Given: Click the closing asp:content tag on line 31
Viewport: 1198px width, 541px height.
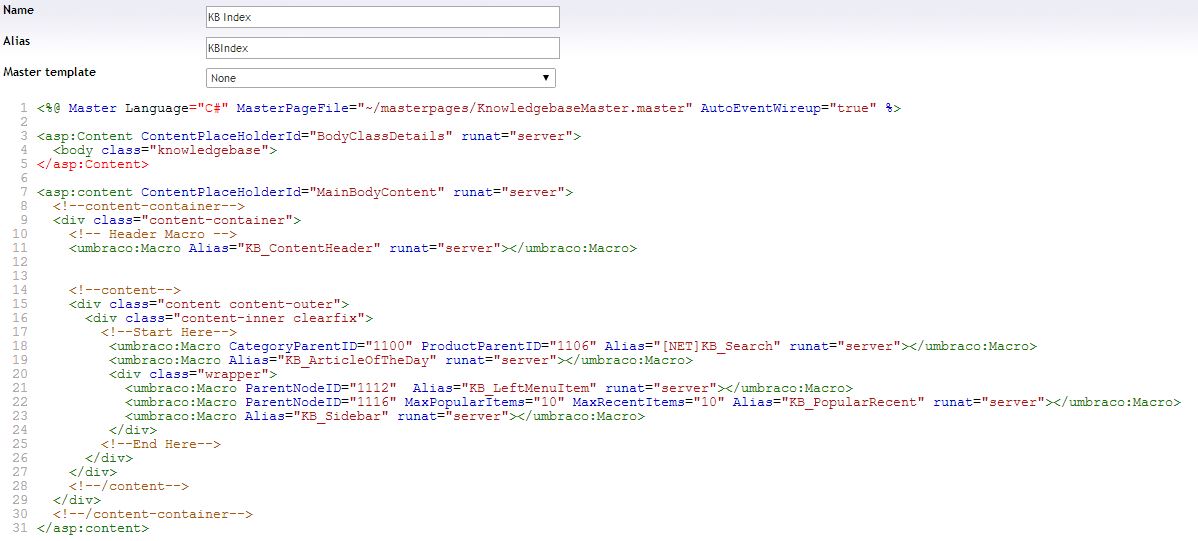Looking at the screenshot, I should coord(92,528).
